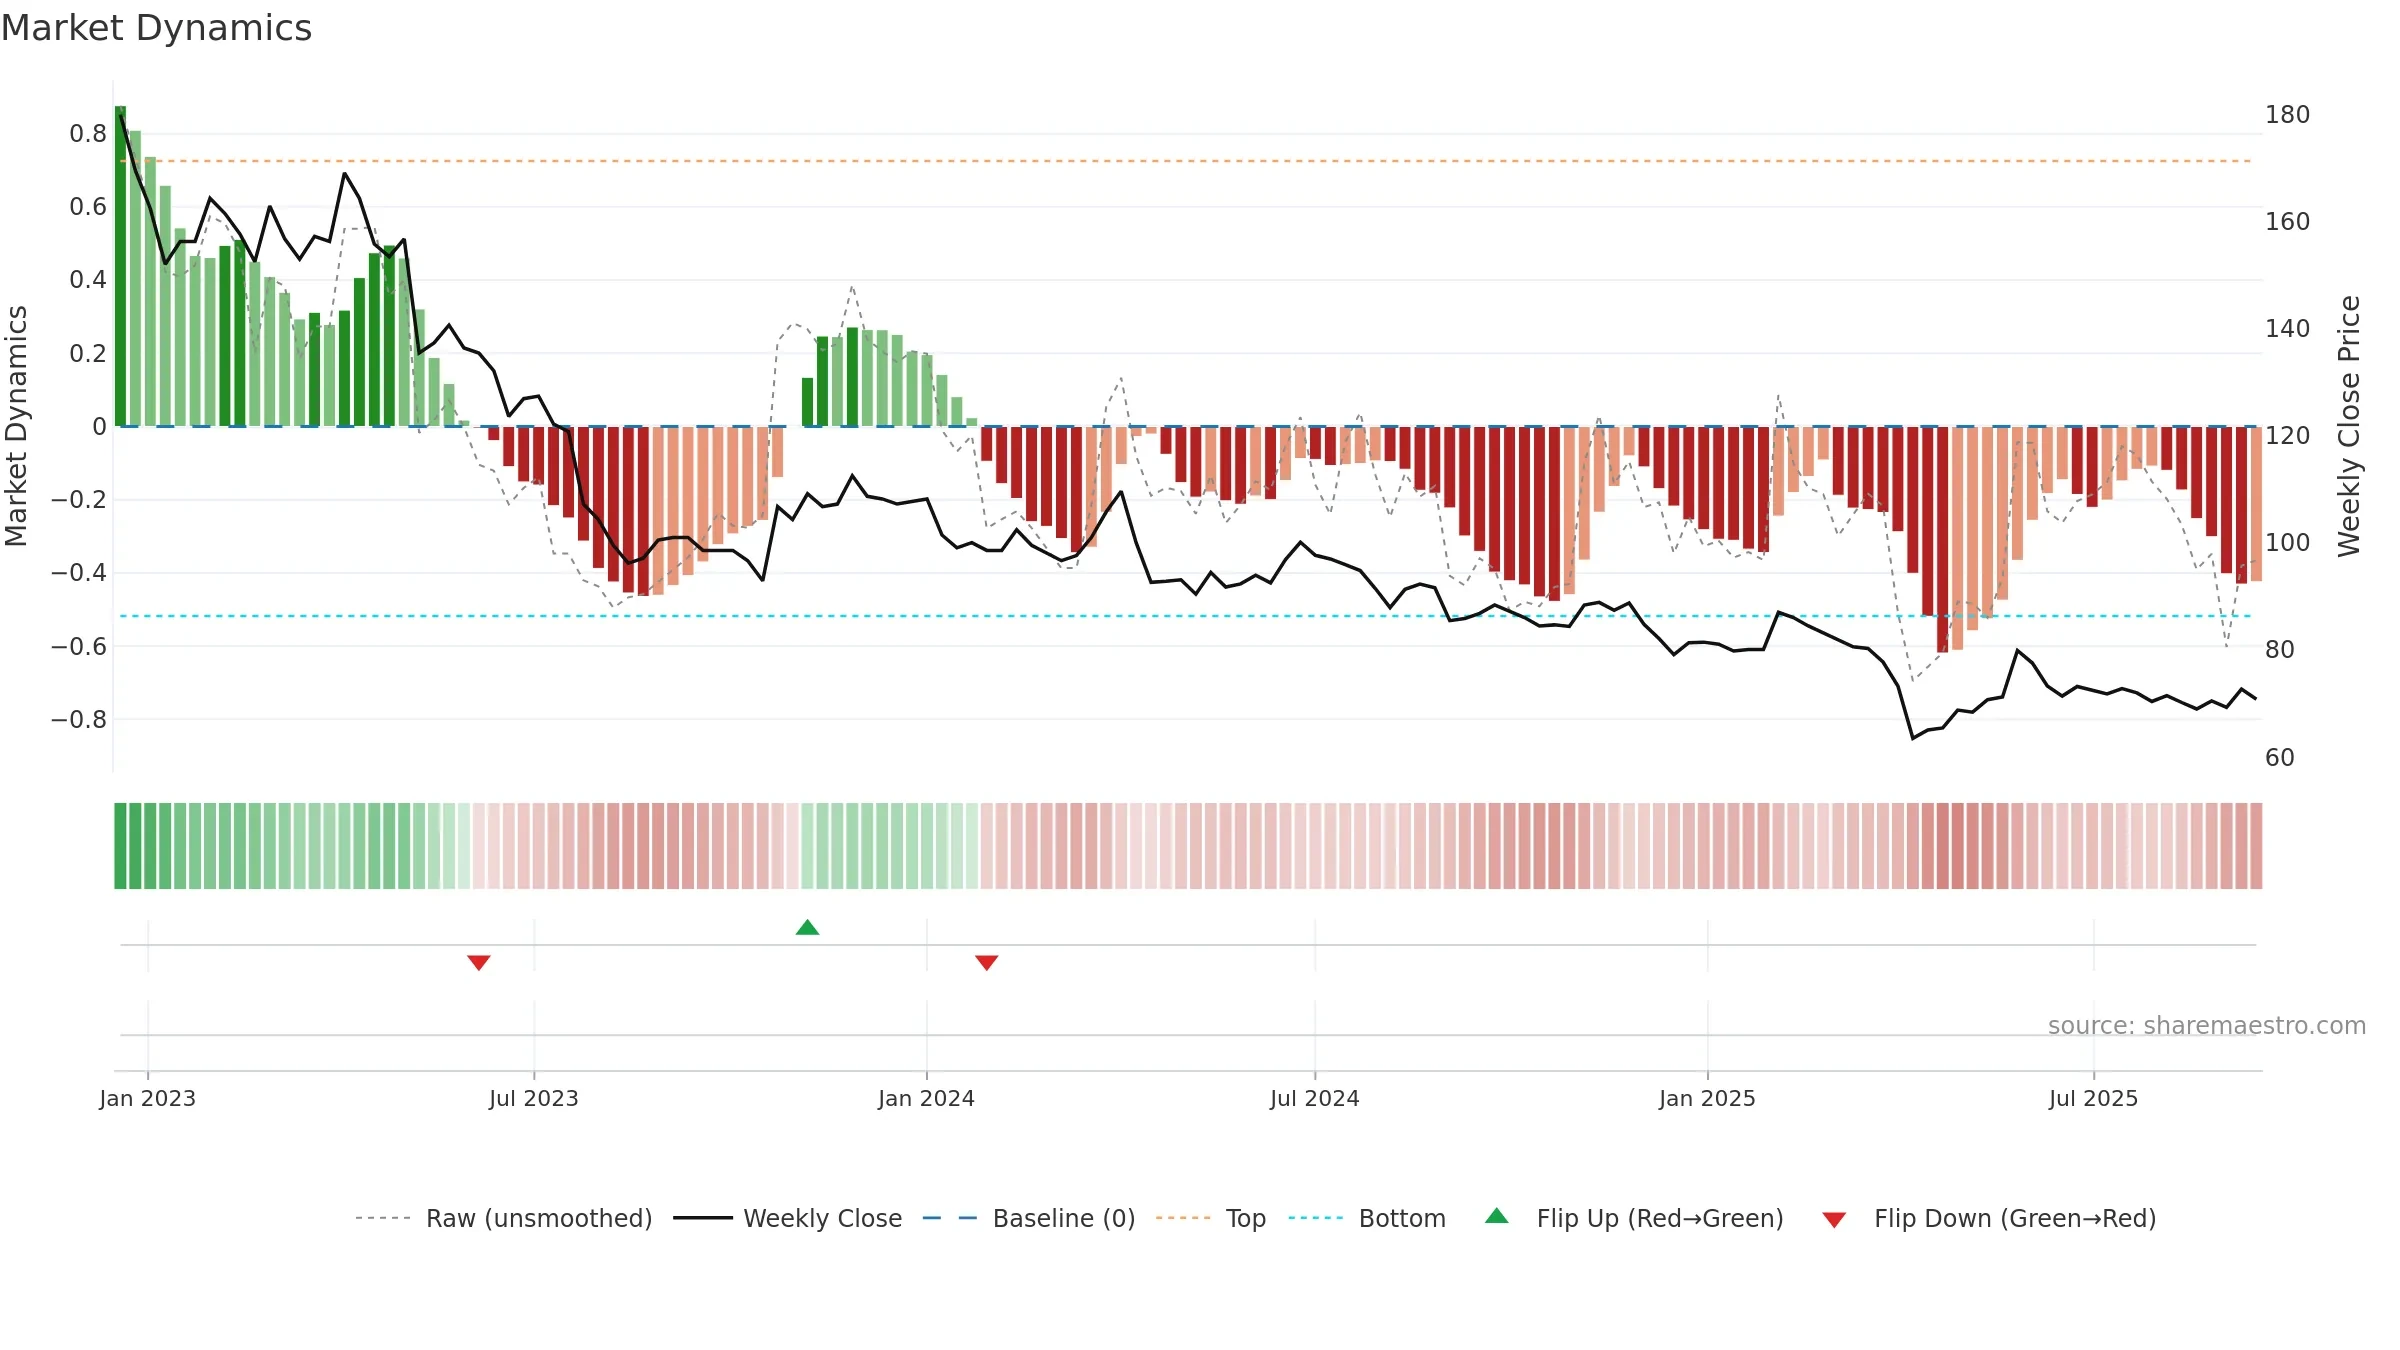The height and width of the screenshot is (1350, 2400).
Task: Click the −0.8 left axis tick label
Action: pos(79,719)
